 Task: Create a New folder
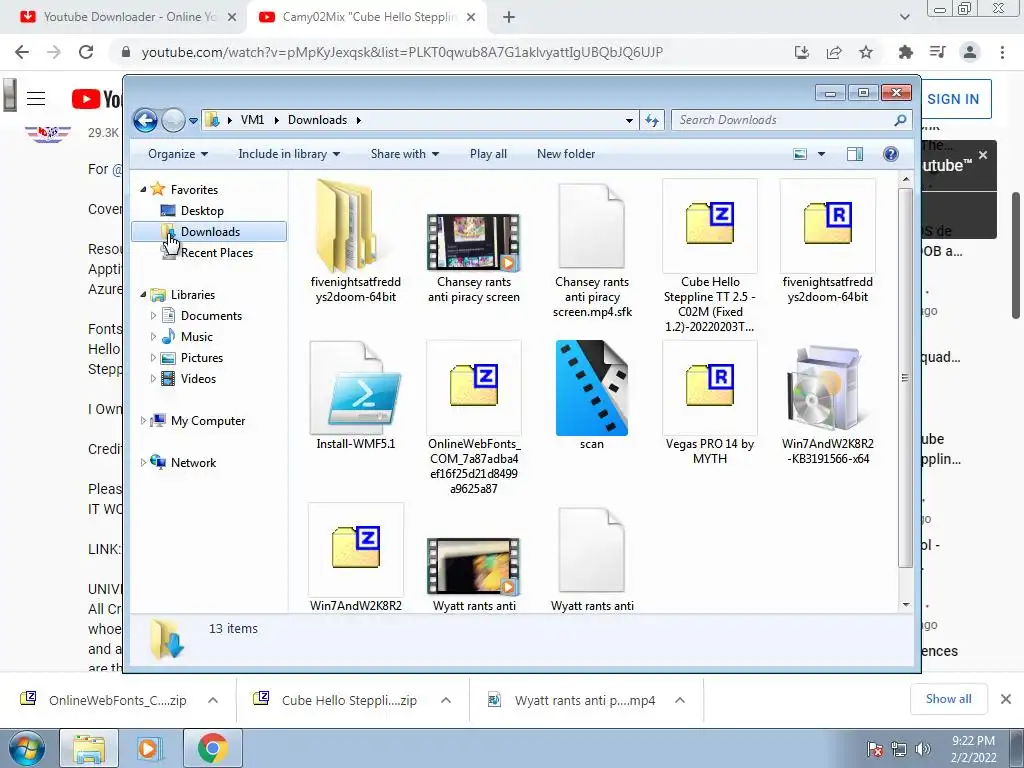[x=566, y=154]
